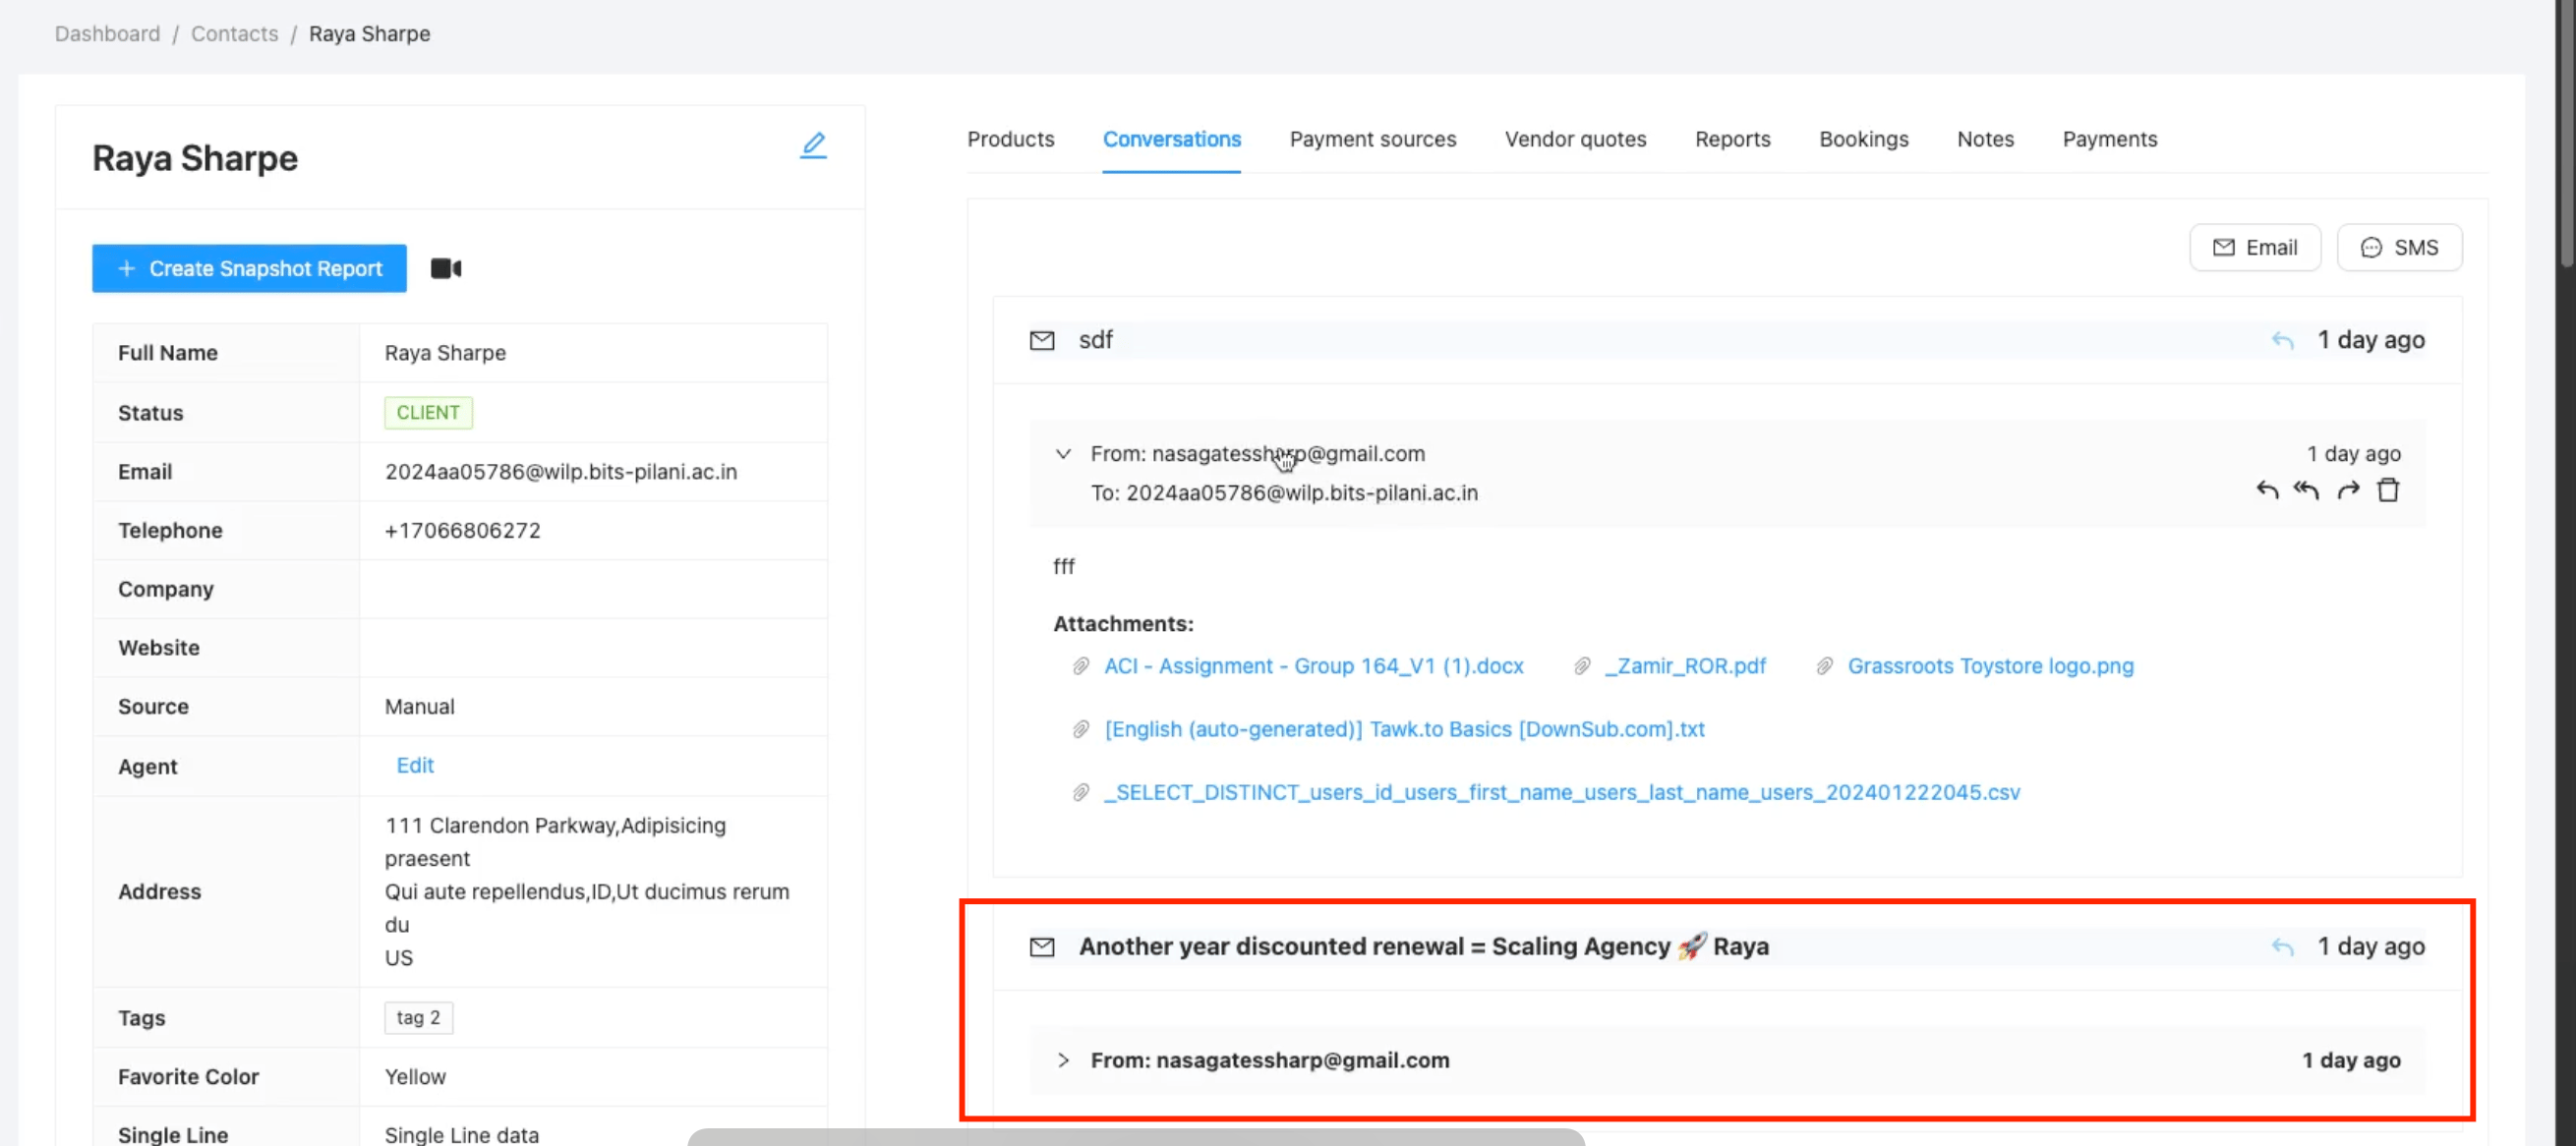This screenshot has width=2576, height=1146.
Task: Click the Create Snapshot Report button
Action: [249, 269]
